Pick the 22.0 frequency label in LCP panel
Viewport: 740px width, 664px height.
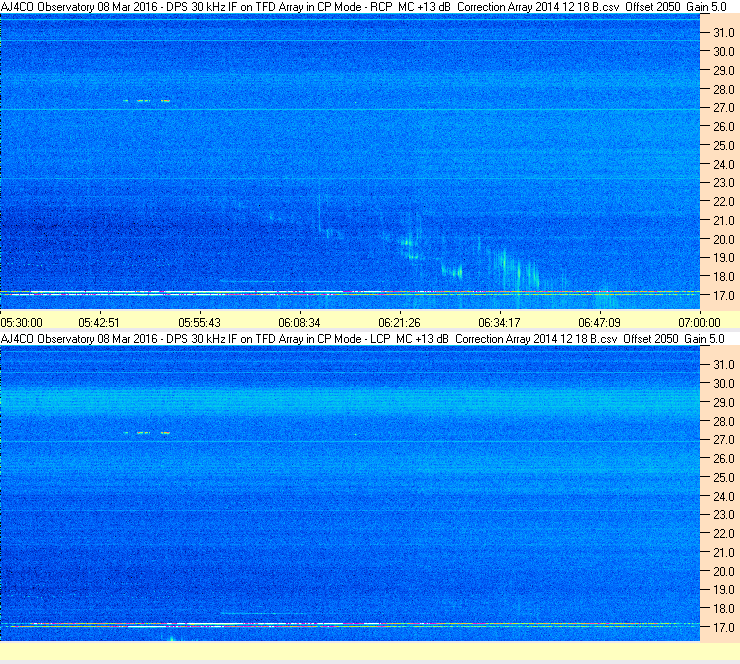(723, 534)
